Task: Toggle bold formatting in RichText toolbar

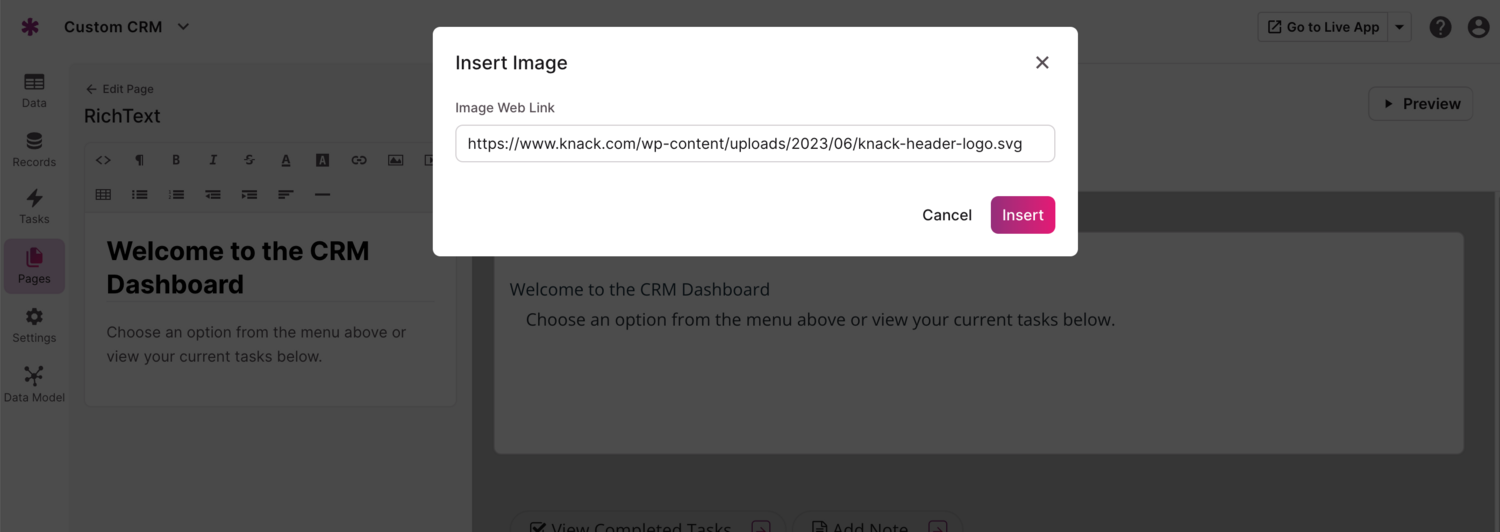Action: (x=176, y=160)
